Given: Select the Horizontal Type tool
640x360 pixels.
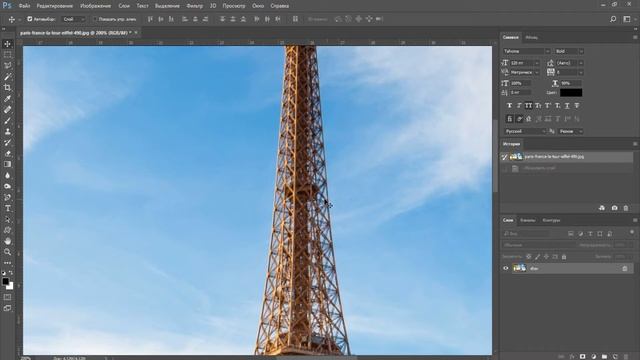Looking at the screenshot, I should click(7, 209).
